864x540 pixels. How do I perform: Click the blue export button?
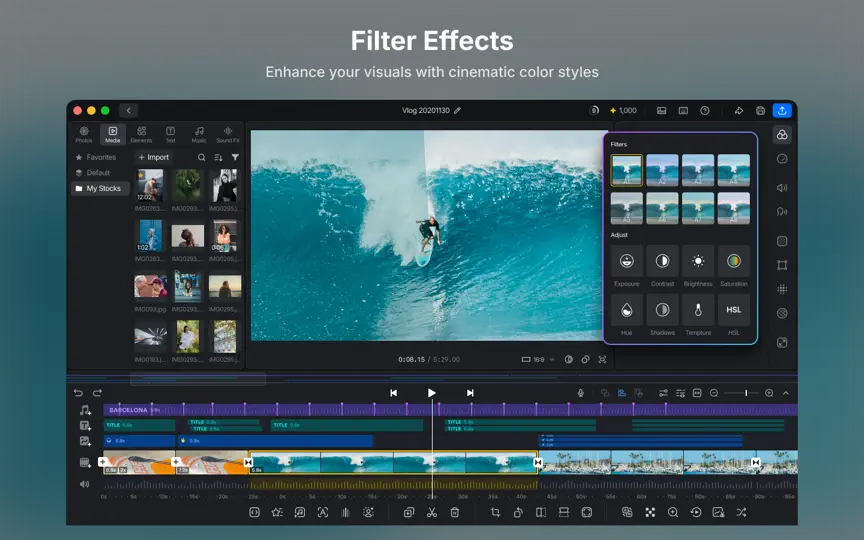(782, 110)
